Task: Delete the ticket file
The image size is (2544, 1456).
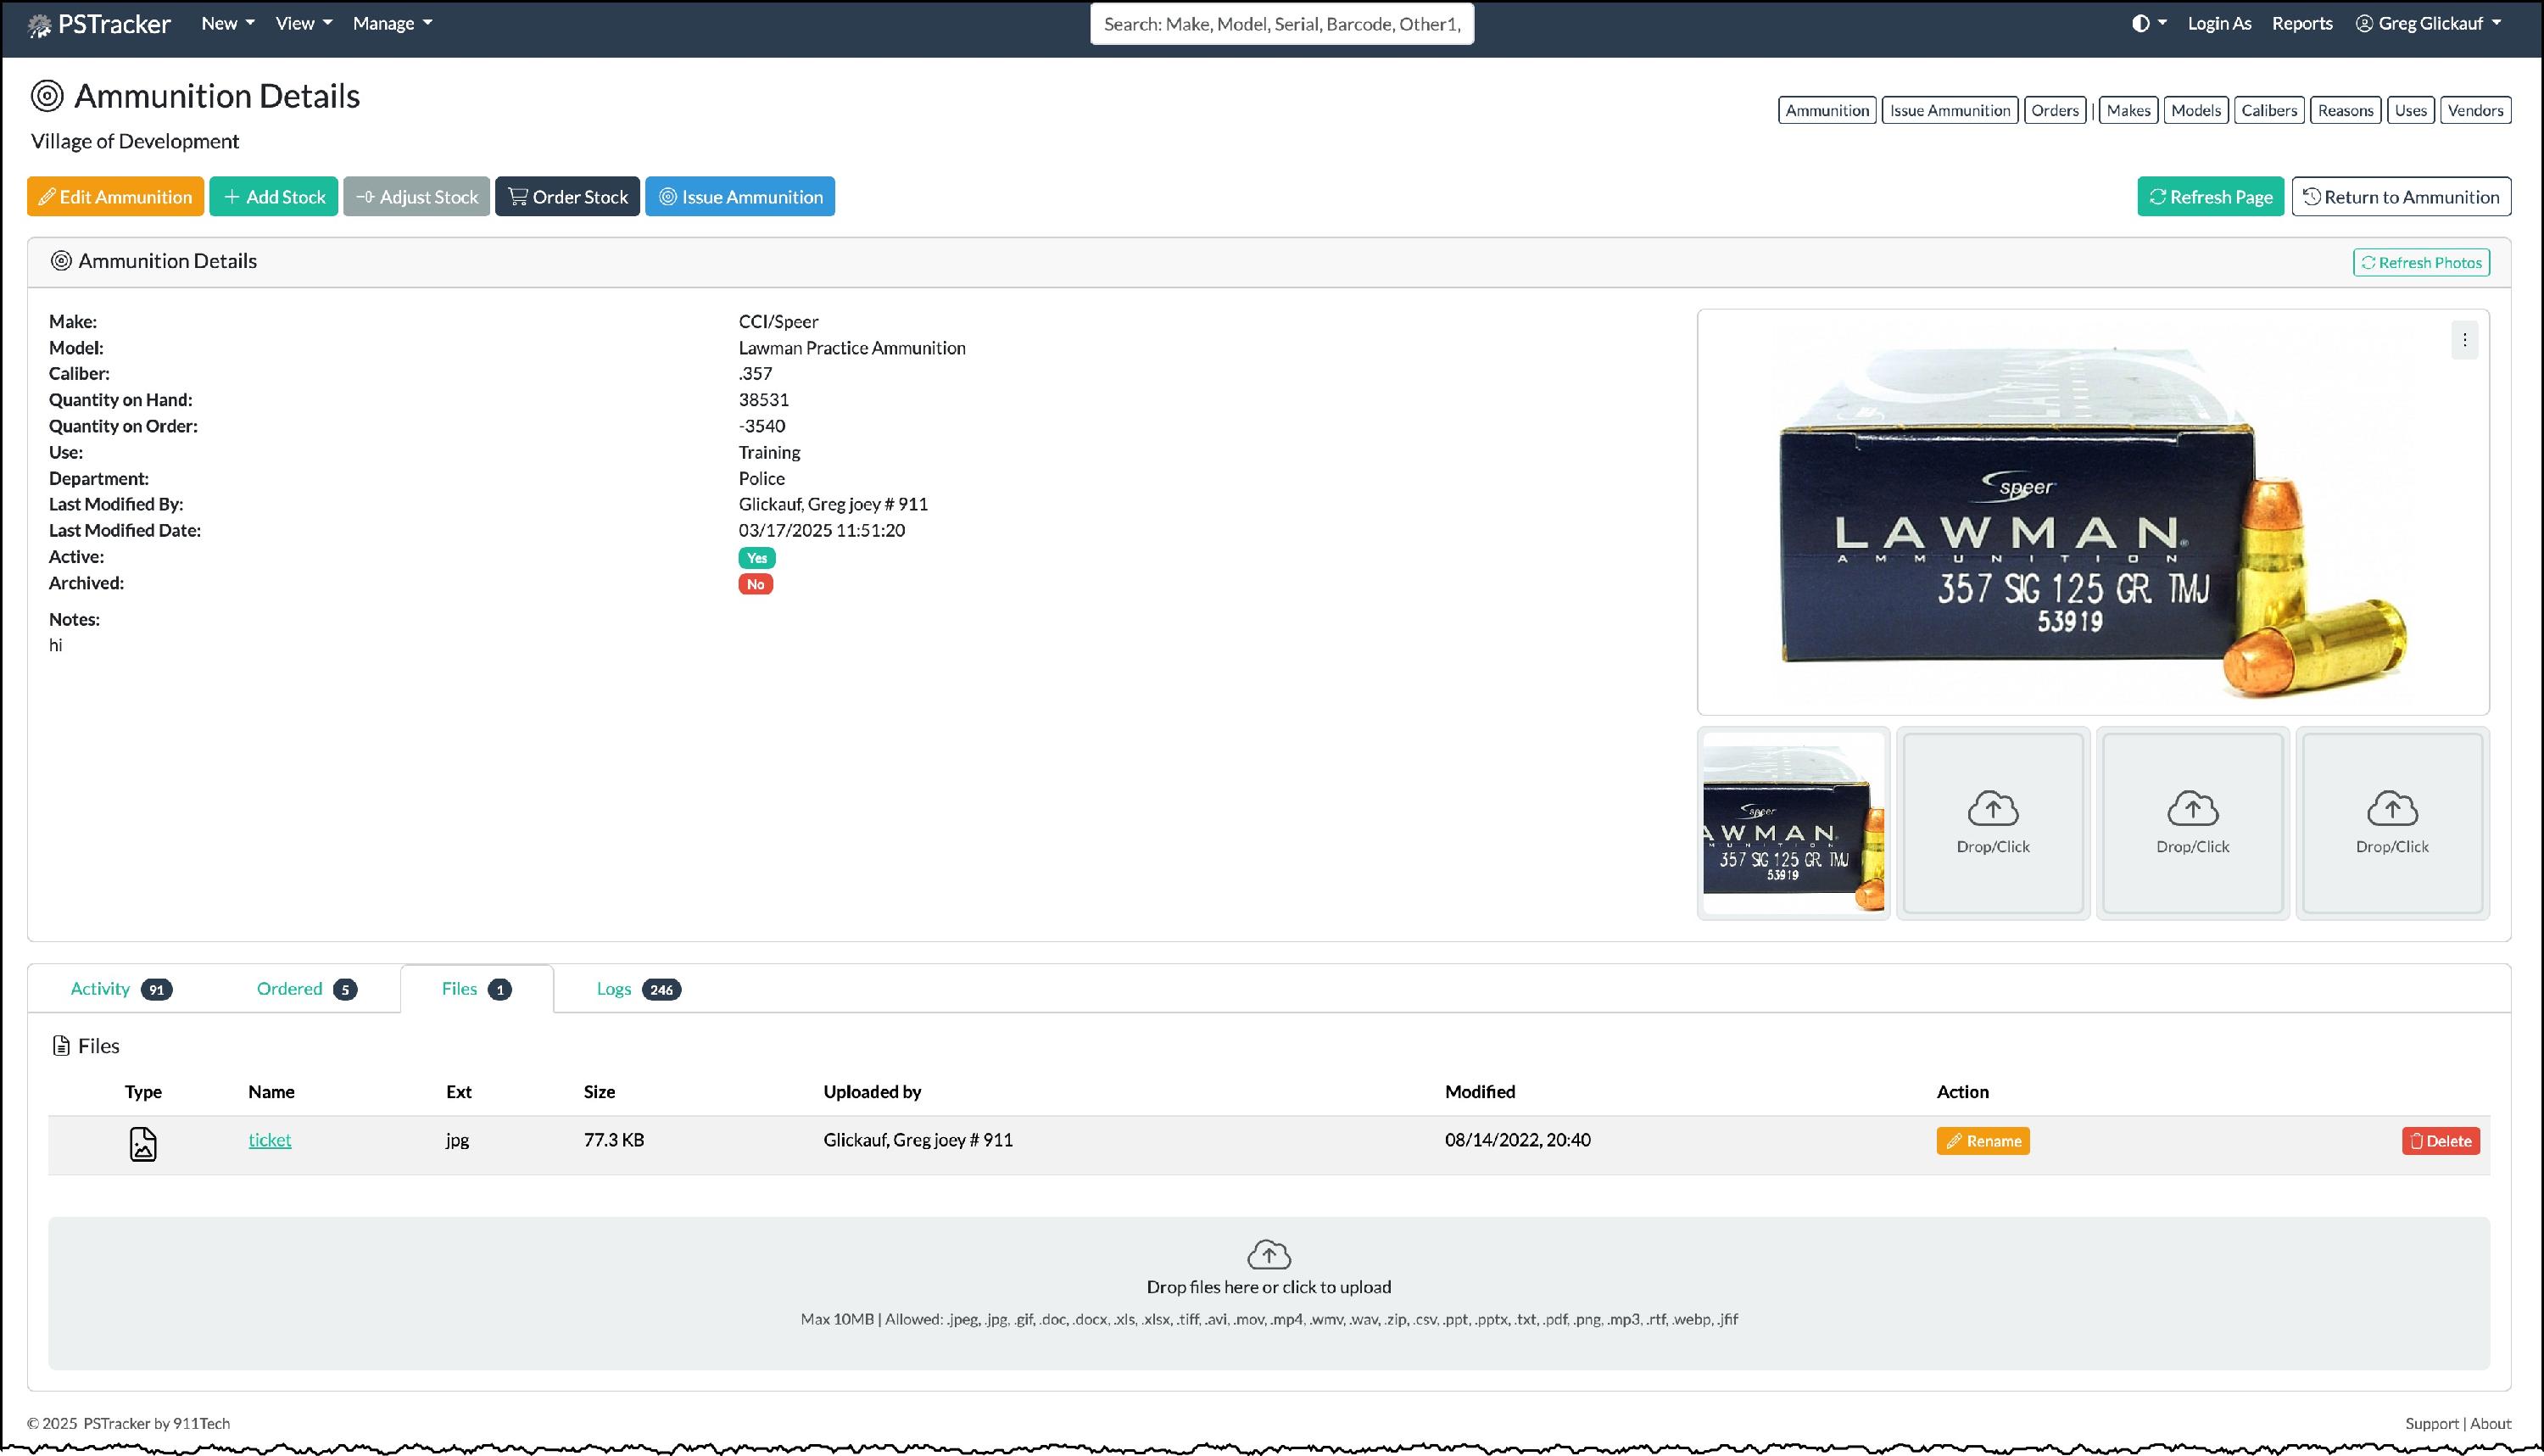Action: pos(2440,1141)
